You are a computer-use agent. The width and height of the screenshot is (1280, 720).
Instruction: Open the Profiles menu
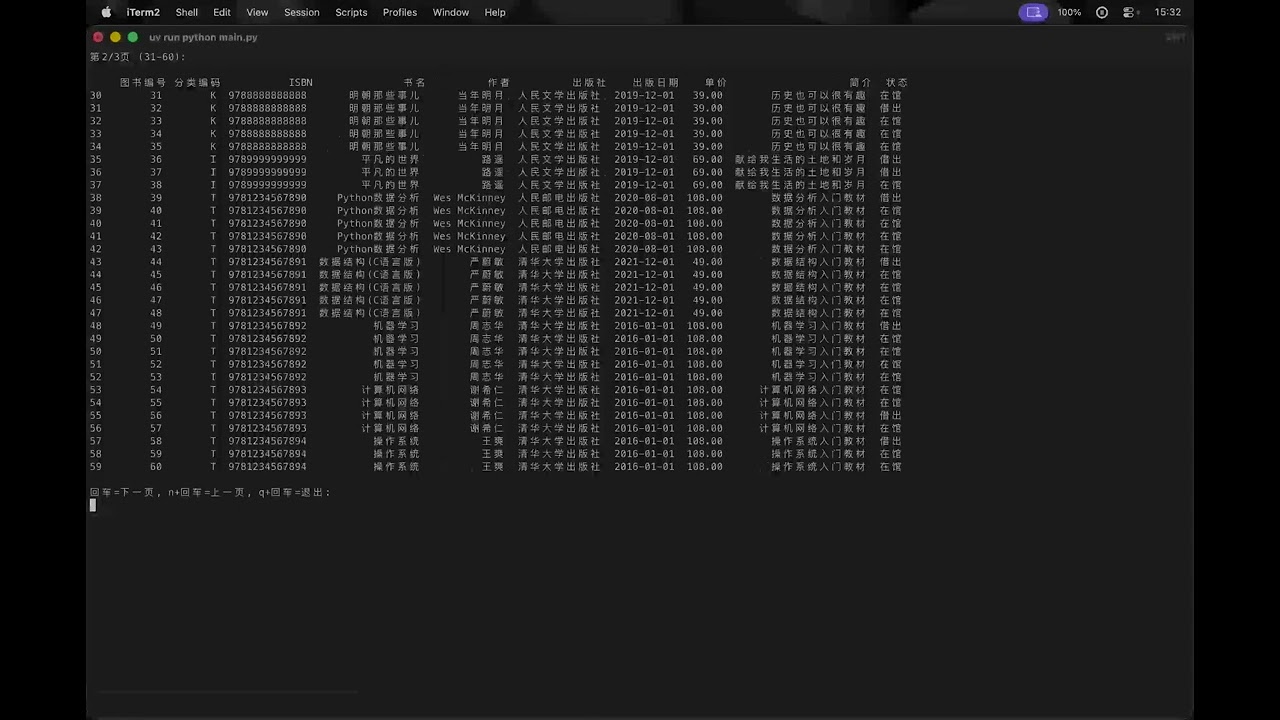coord(400,12)
